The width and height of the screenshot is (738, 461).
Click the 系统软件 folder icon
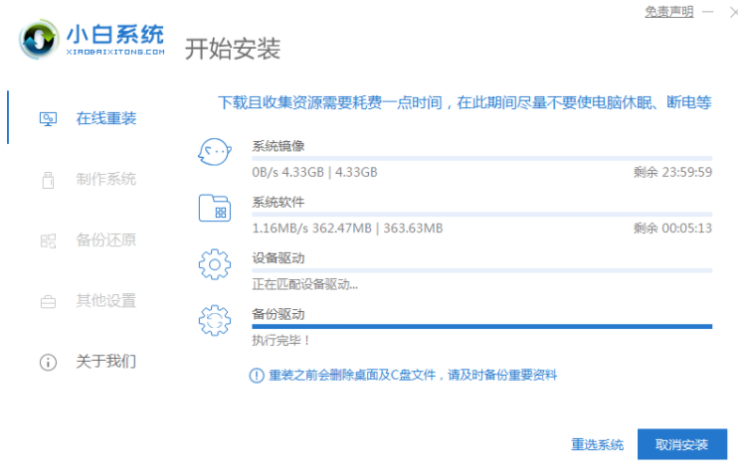pyautogui.click(x=215, y=209)
